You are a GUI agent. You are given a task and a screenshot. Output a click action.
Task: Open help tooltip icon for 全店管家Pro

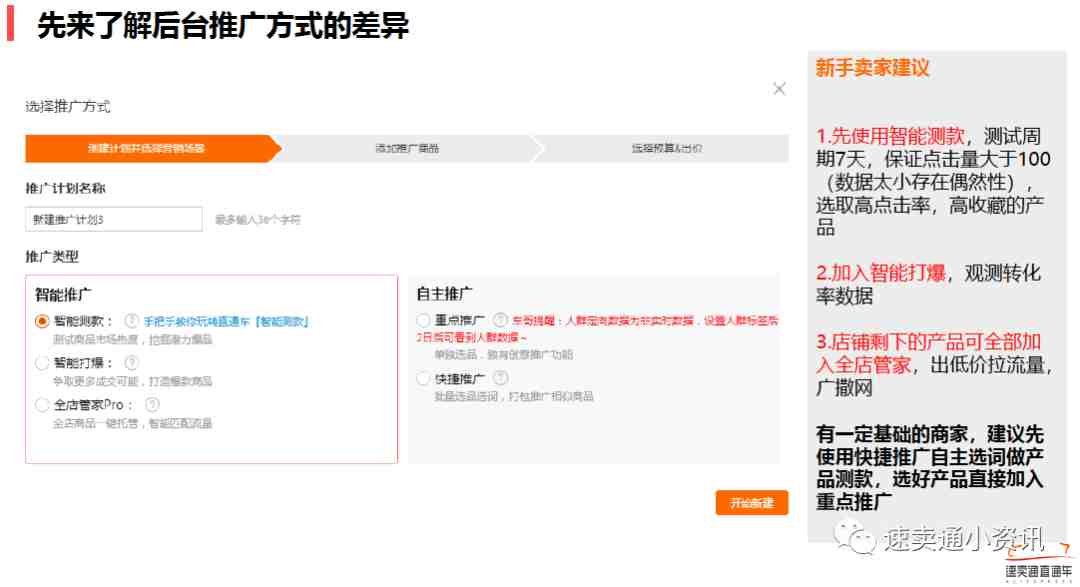(152, 405)
